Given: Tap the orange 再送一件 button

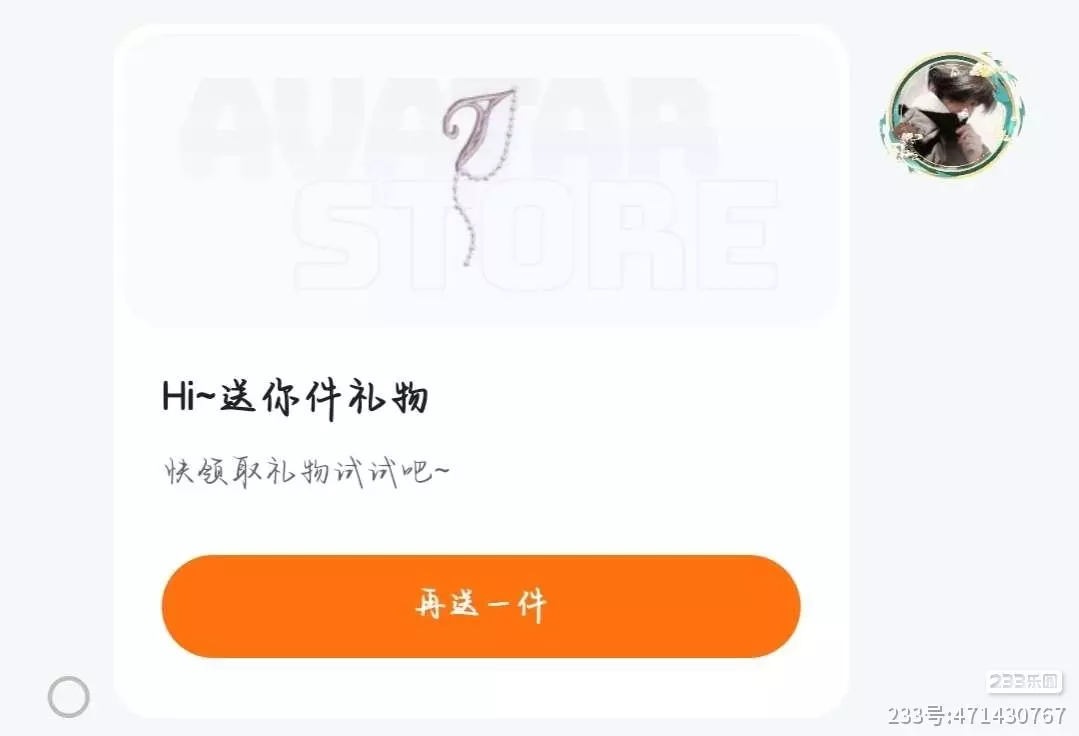Looking at the screenshot, I should [481, 606].
